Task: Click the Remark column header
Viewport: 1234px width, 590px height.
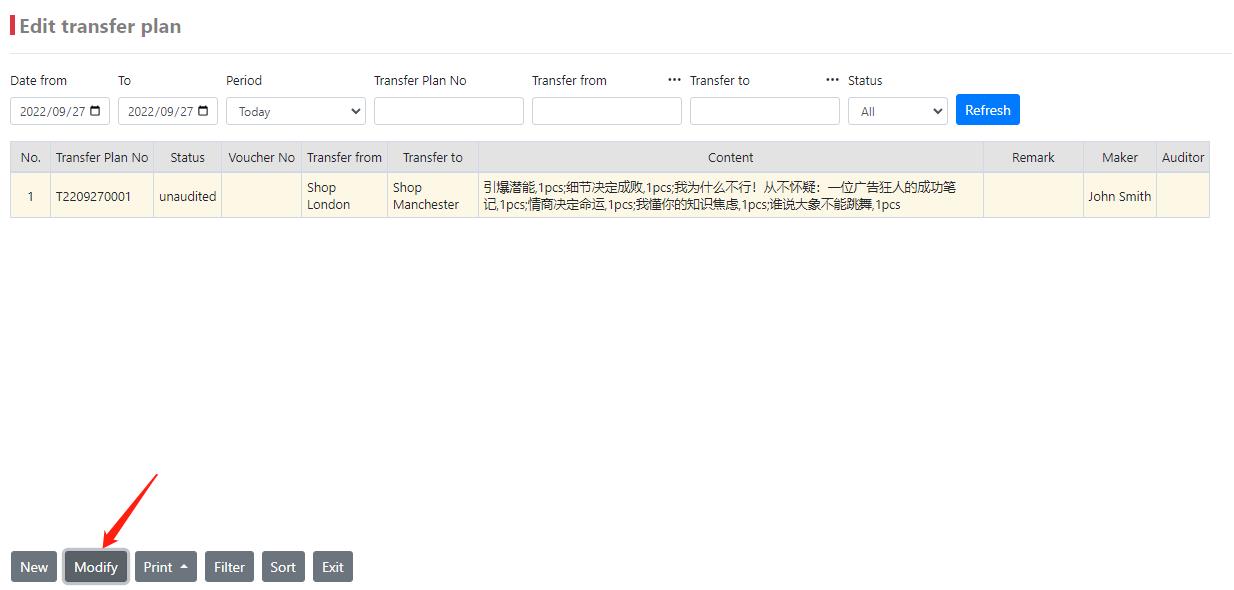Action: 1034,157
